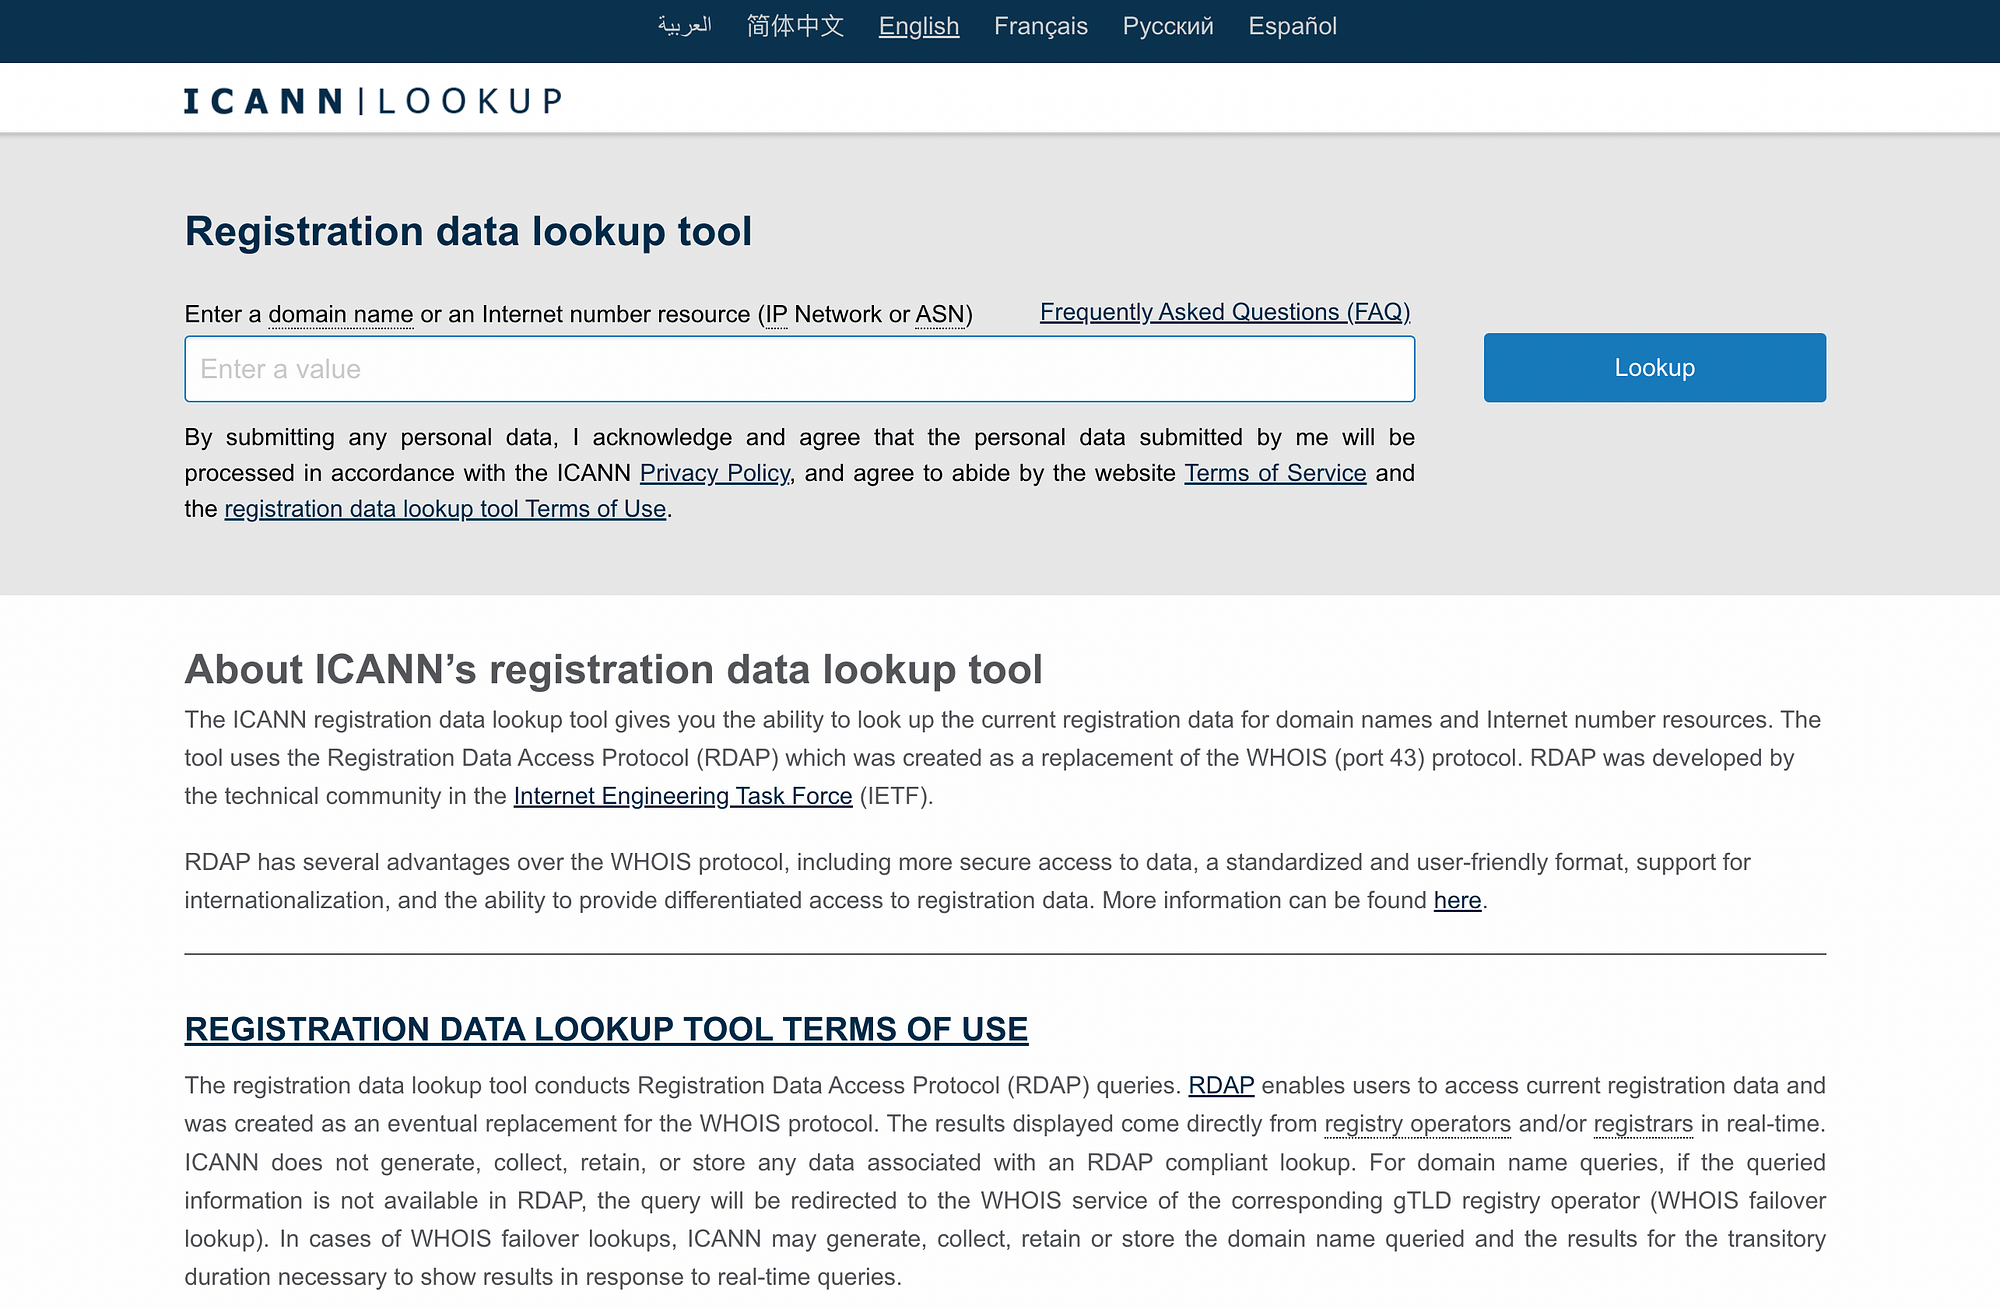
Task: Select the English language option
Action: (917, 25)
